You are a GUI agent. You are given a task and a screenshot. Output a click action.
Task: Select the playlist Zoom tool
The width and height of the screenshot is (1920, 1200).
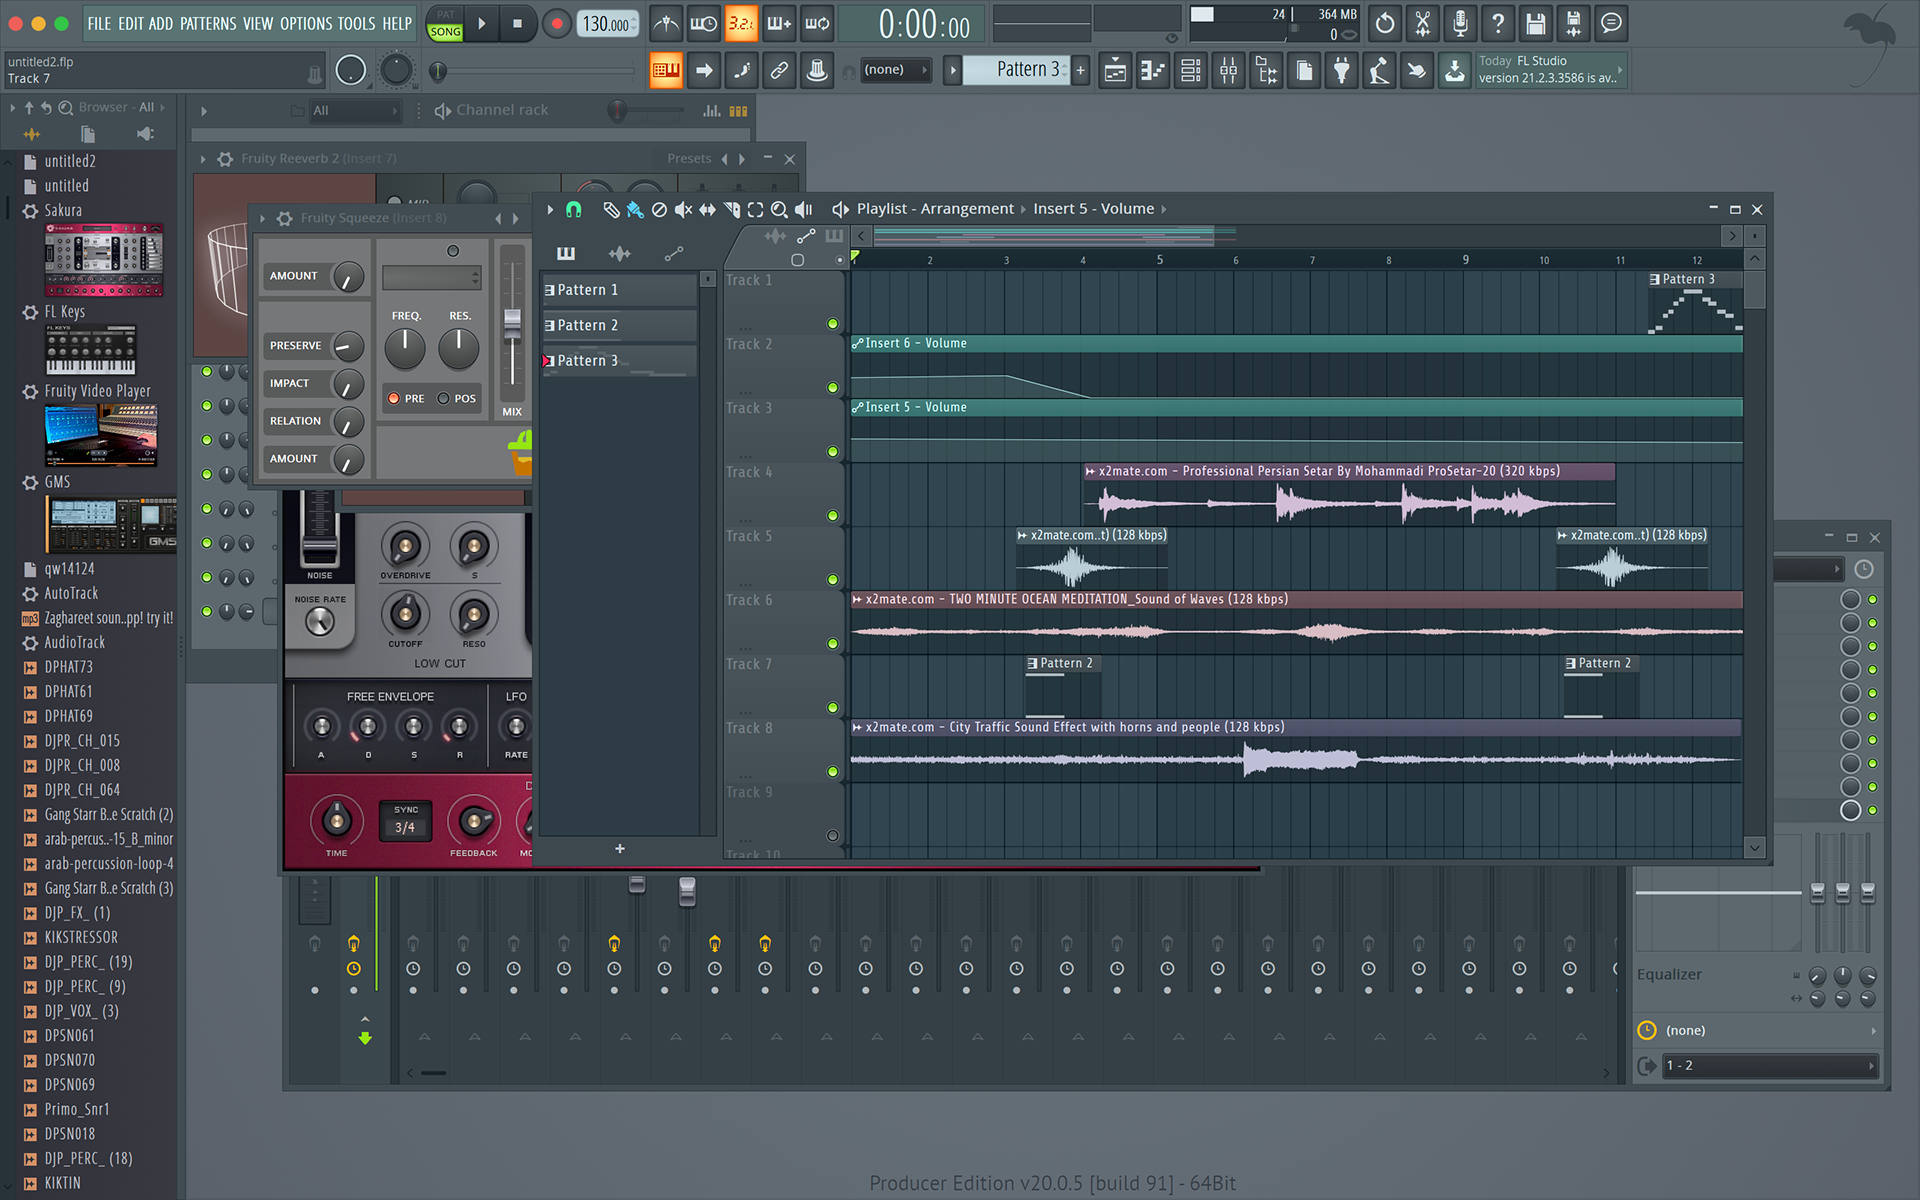coord(779,209)
